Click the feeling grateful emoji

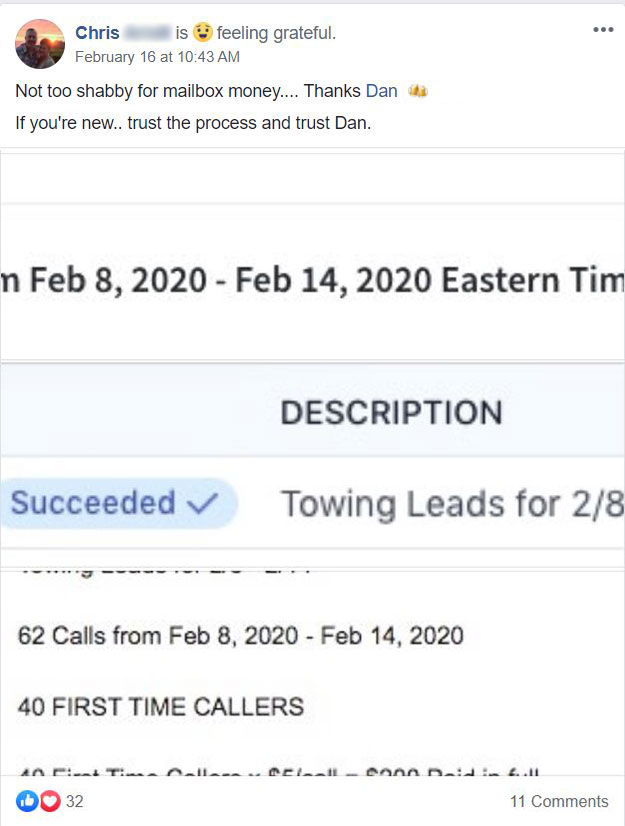point(202,32)
